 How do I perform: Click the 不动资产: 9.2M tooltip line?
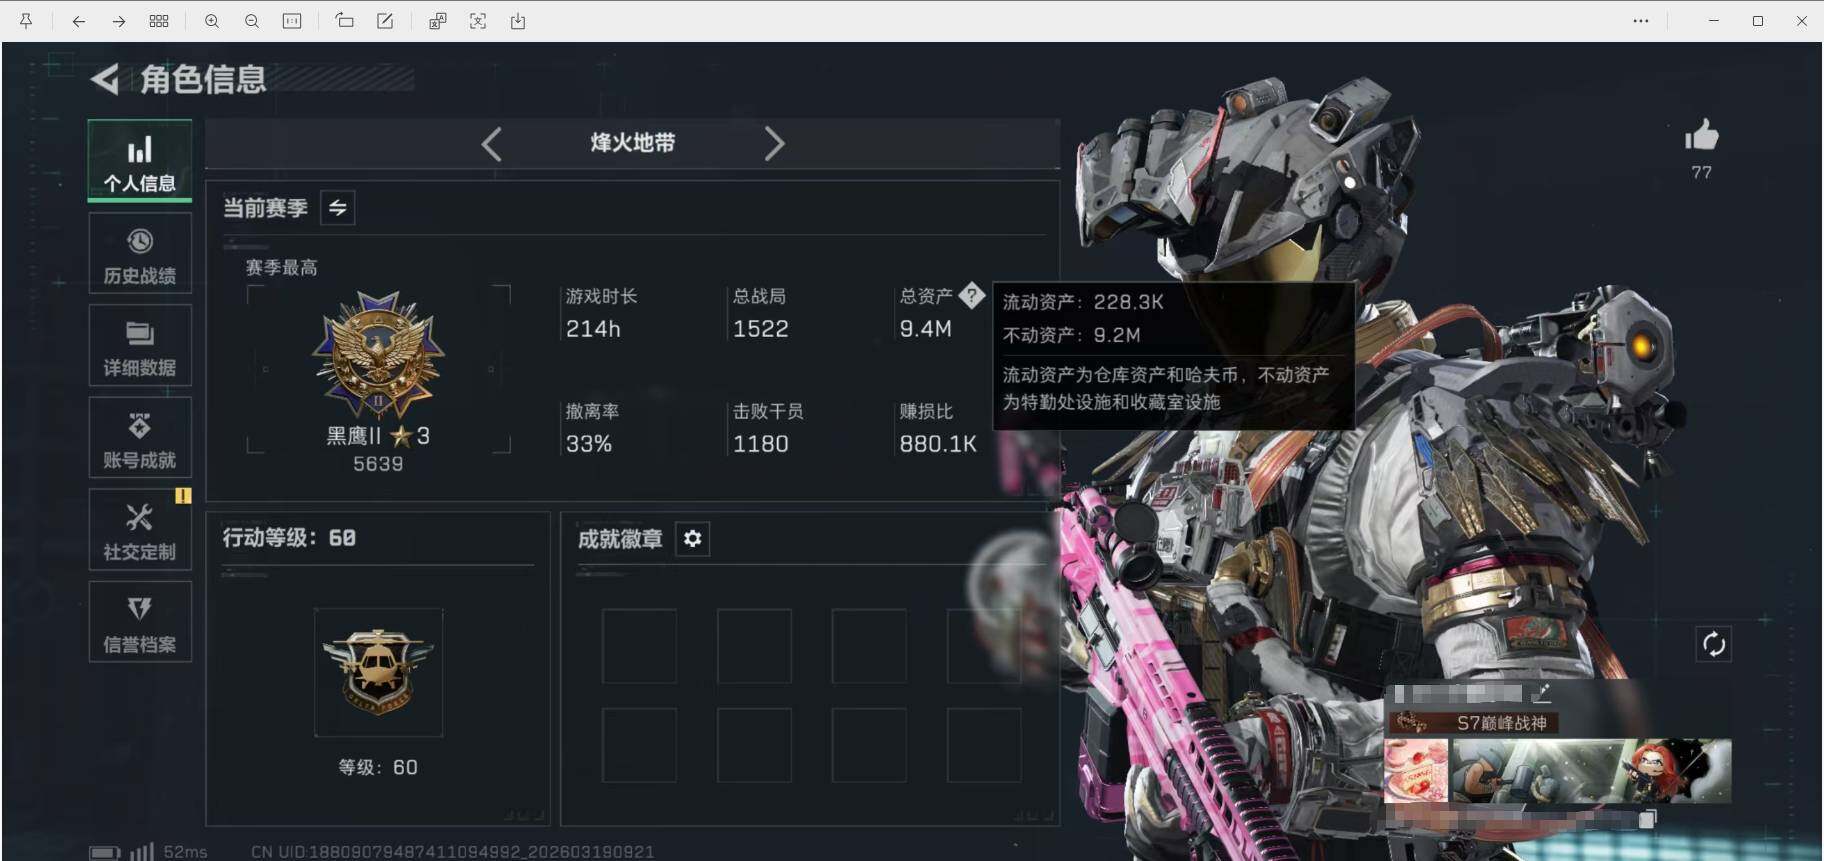click(1071, 335)
